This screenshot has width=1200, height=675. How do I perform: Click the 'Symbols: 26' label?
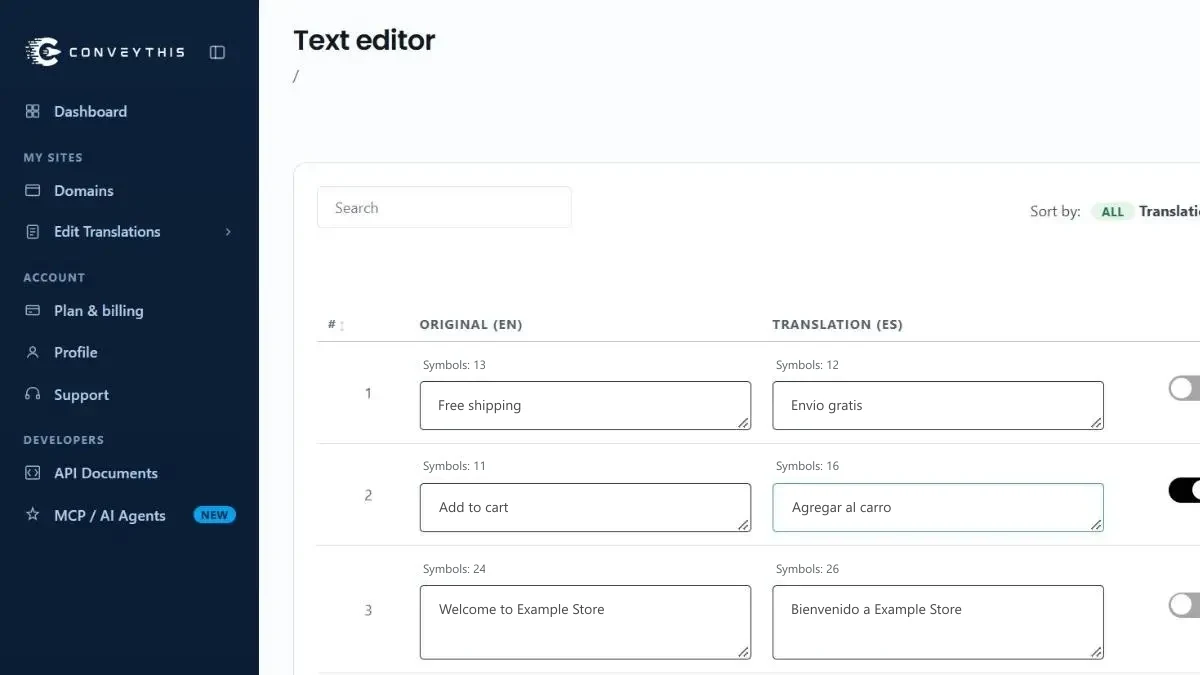pos(807,569)
